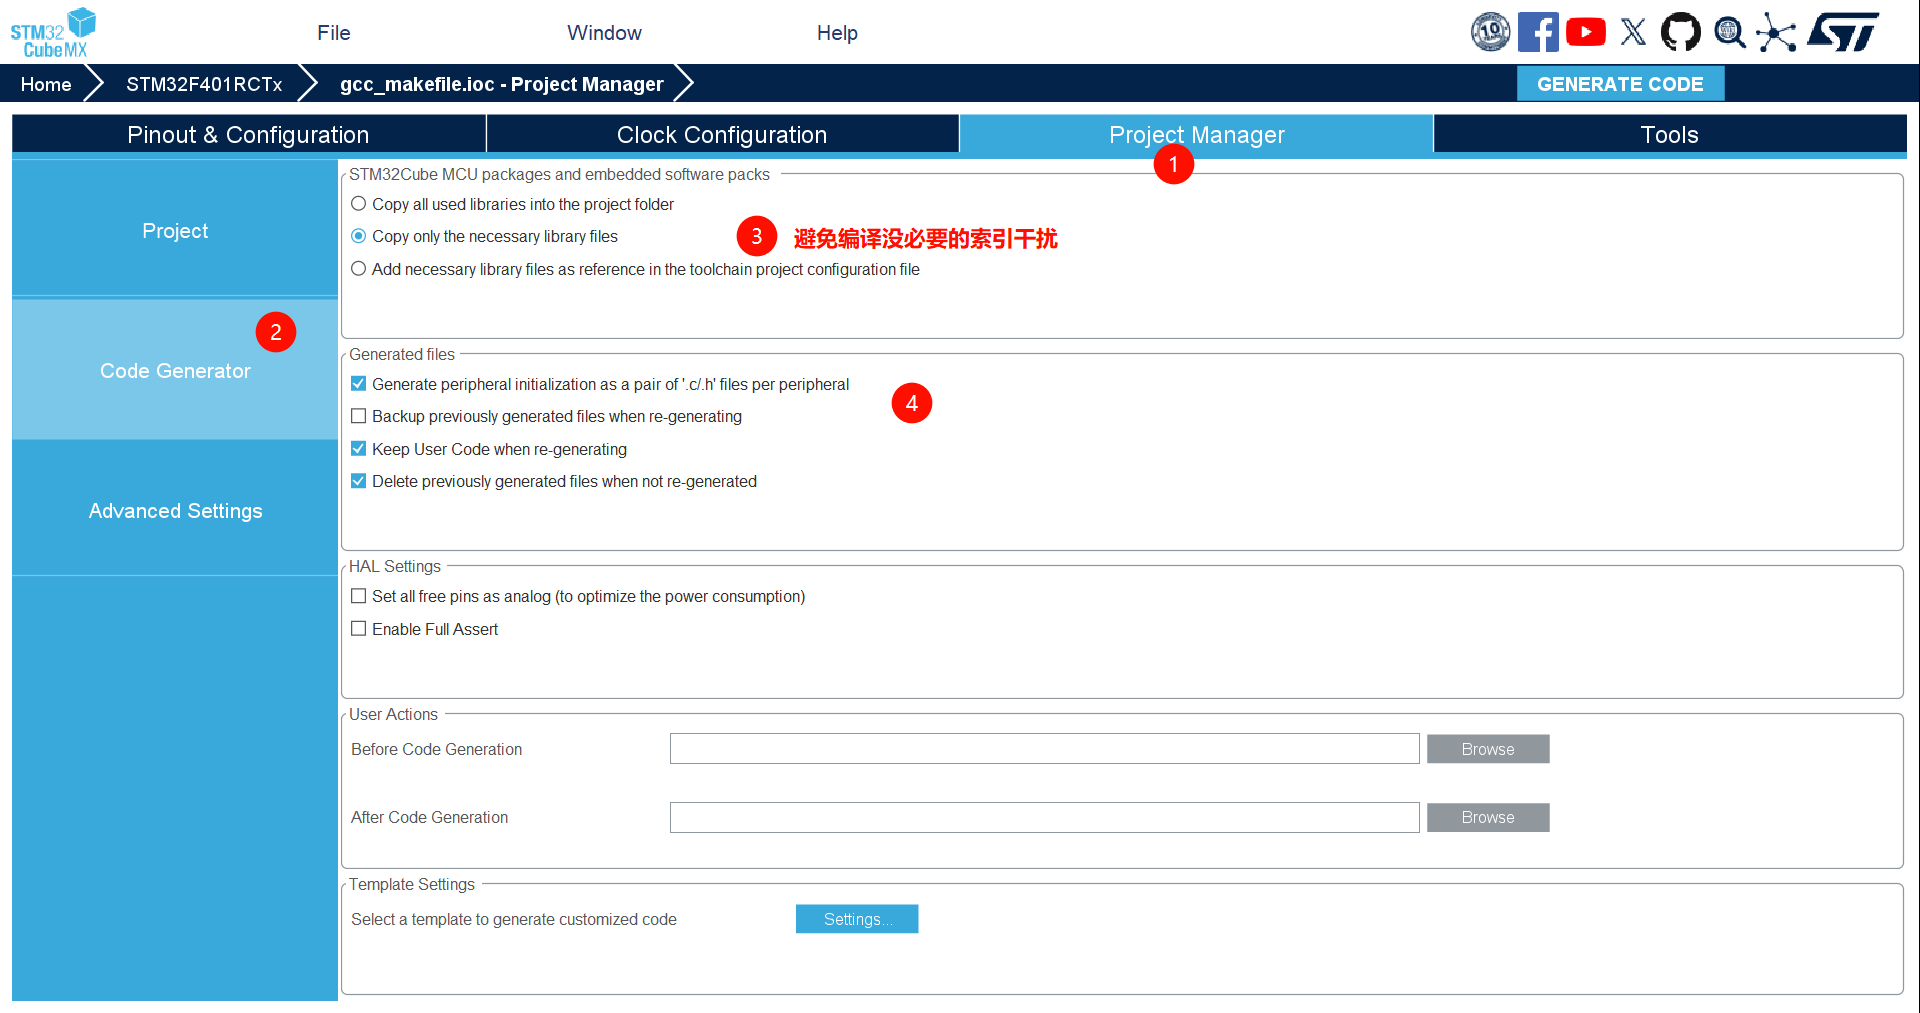The image size is (1920, 1013).
Task: Enable Set all free pins as analog
Action: click(x=359, y=596)
